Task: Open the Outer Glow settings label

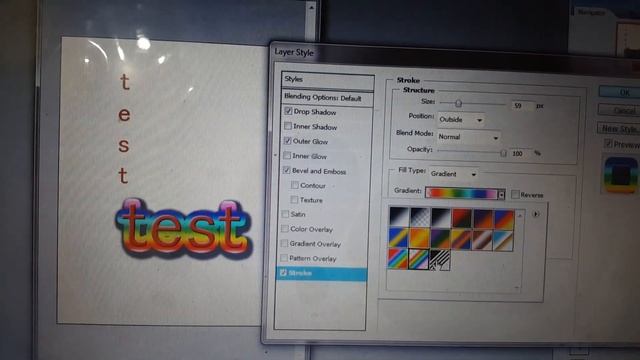Action: [310, 142]
